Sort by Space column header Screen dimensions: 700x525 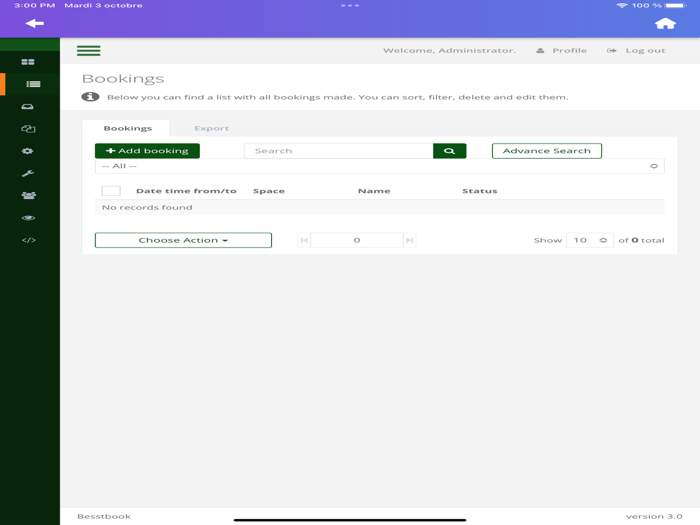coord(269,191)
